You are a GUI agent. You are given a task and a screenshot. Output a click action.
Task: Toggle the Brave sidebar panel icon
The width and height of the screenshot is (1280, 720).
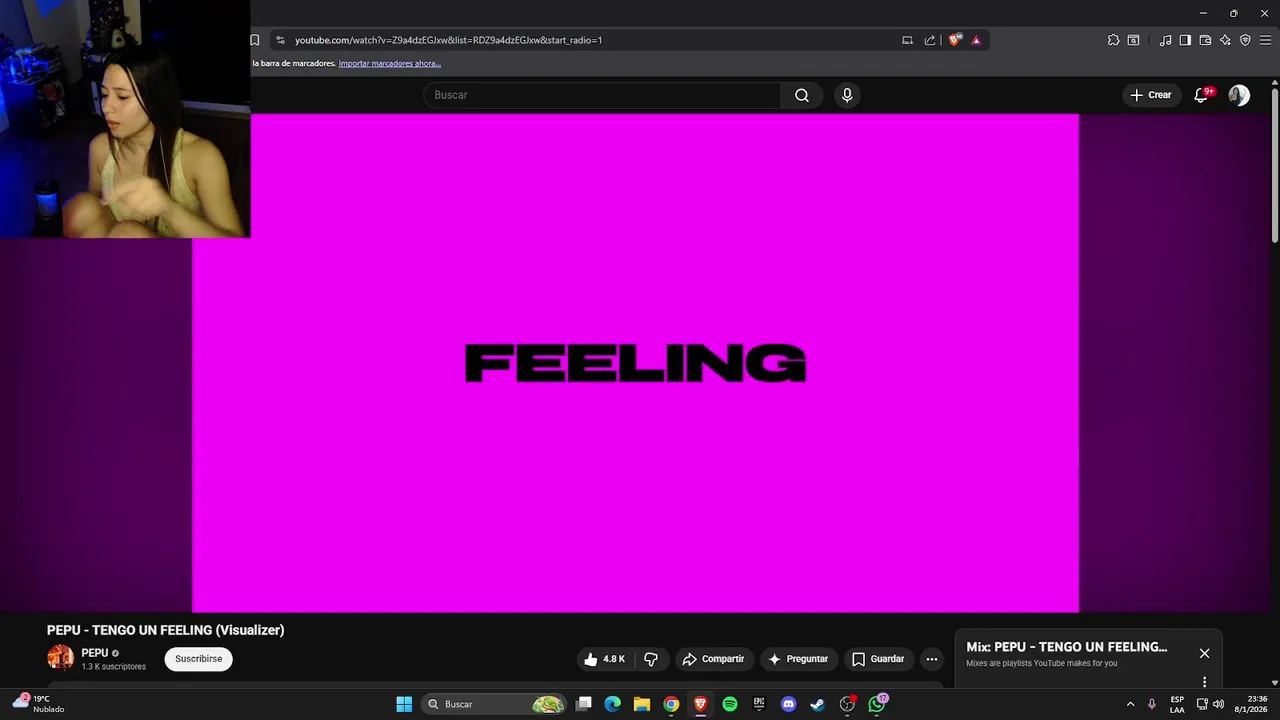coord(1185,40)
